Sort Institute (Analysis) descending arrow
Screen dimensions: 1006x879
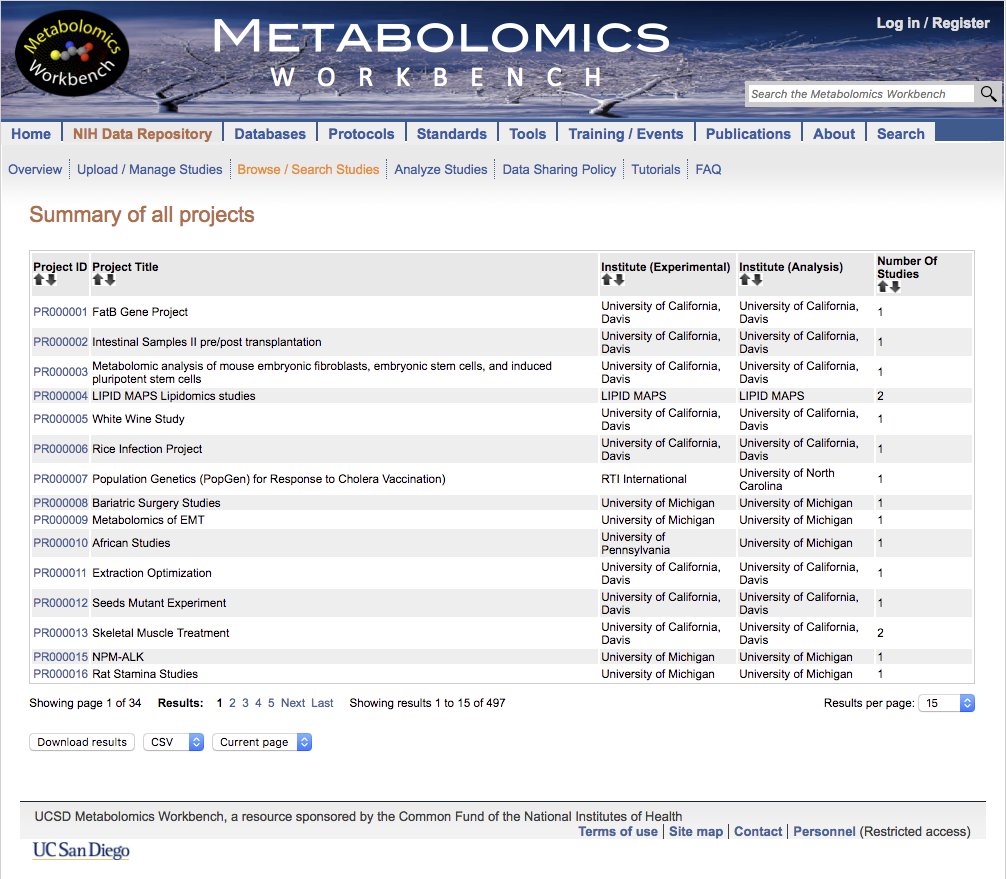[x=757, y=280]
